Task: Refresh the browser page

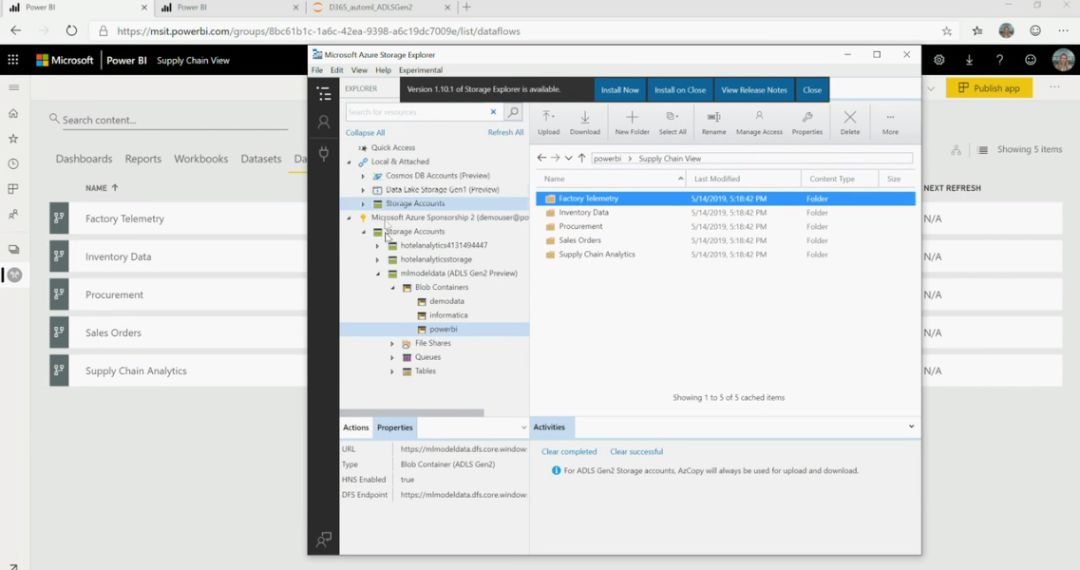Action: (72, 31)
